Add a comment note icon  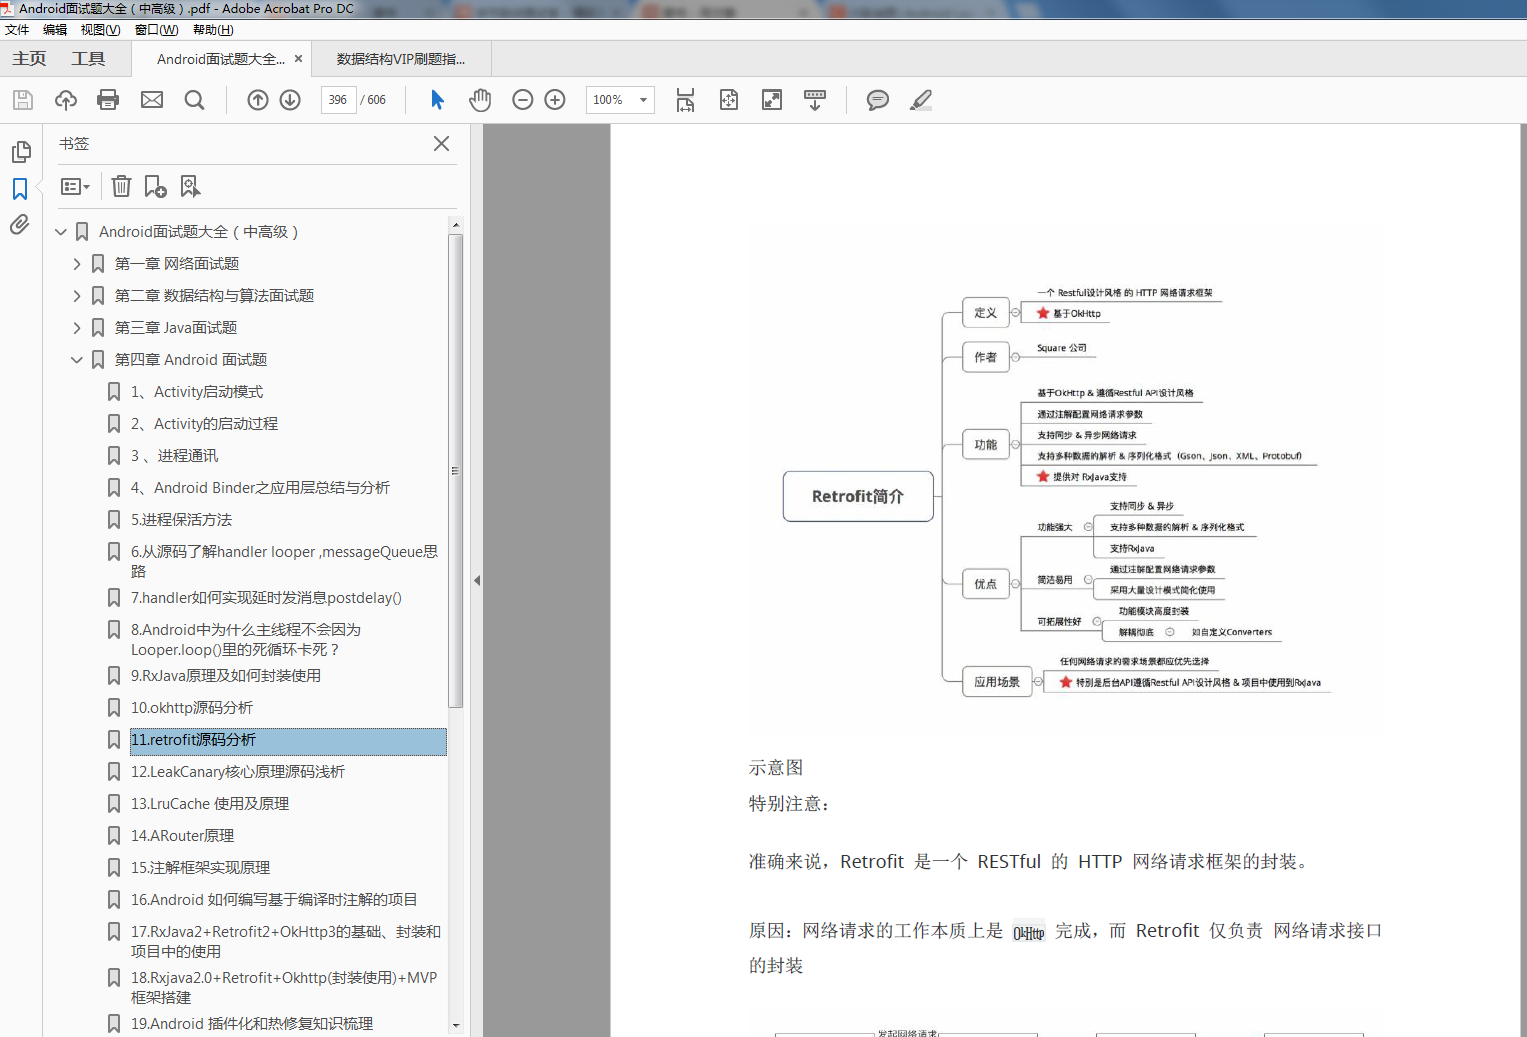tap(878, 100)
